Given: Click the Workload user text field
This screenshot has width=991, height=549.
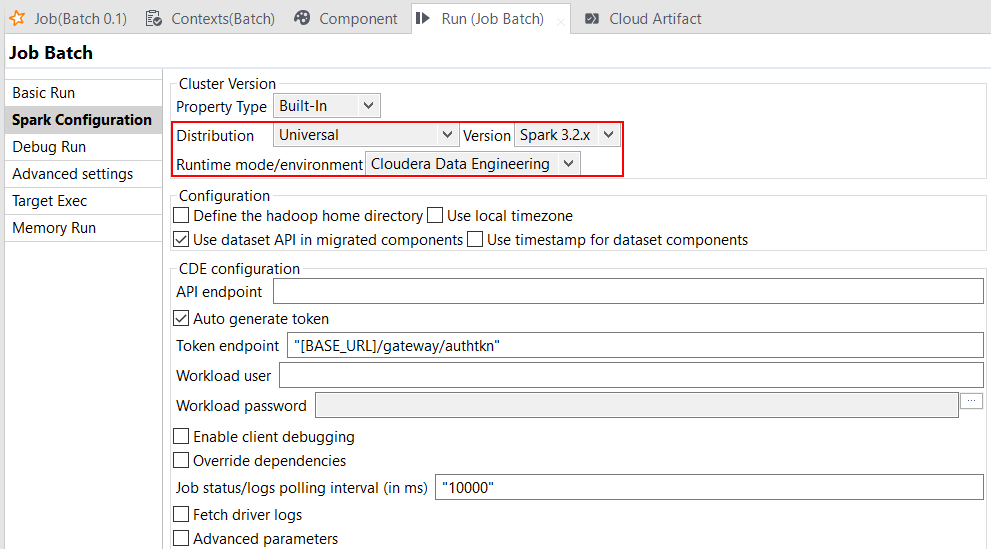Looking at the screenshot, I should point(631,376).
